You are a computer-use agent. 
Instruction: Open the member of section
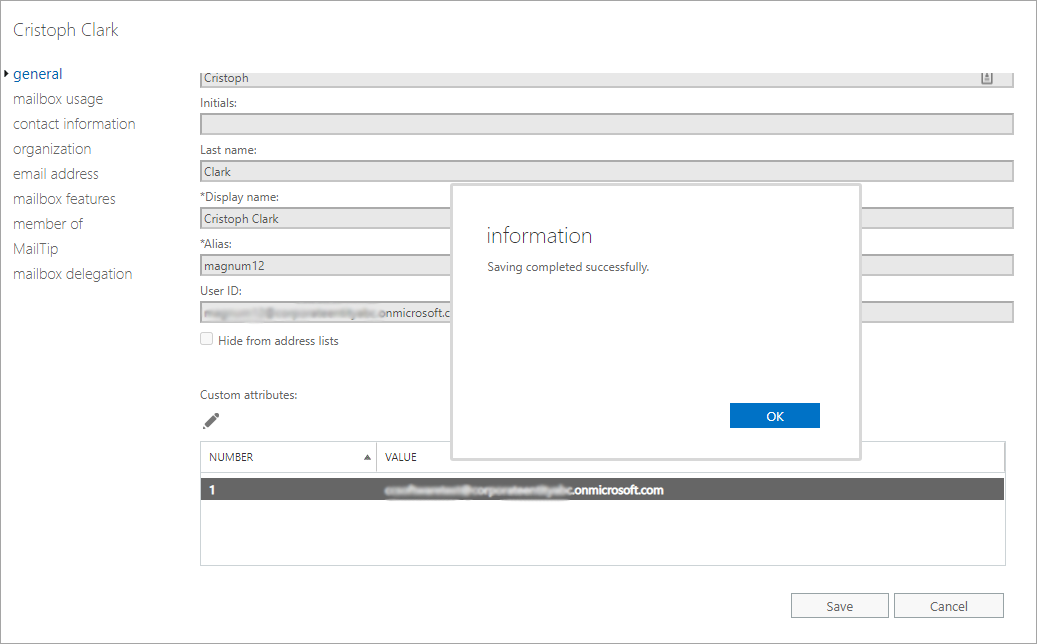pyautogui.click(x=48, y=224)
